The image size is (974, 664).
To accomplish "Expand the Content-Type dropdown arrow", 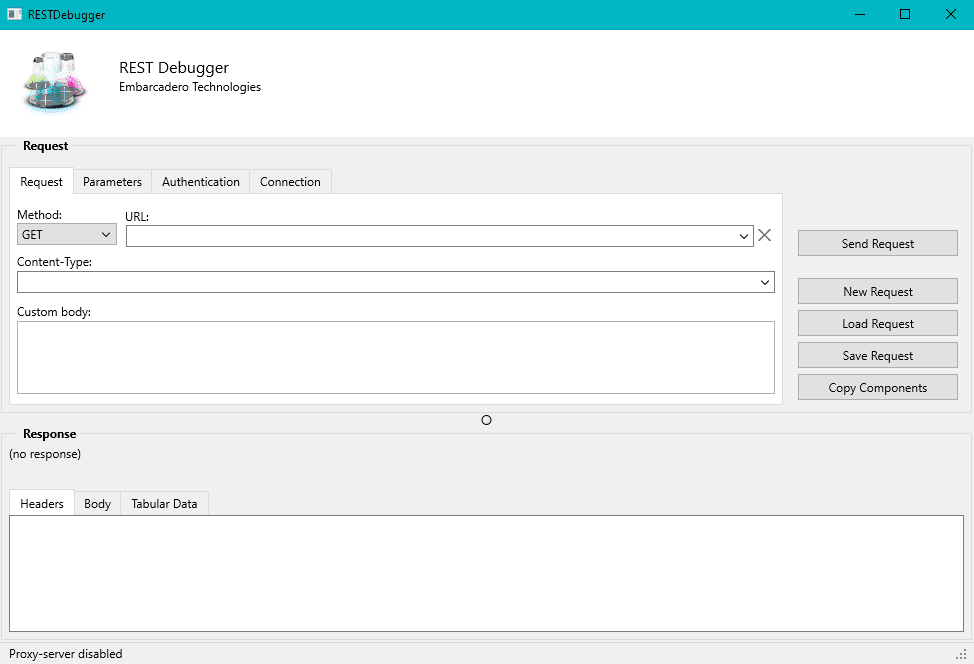I will (x=765, y=283).
